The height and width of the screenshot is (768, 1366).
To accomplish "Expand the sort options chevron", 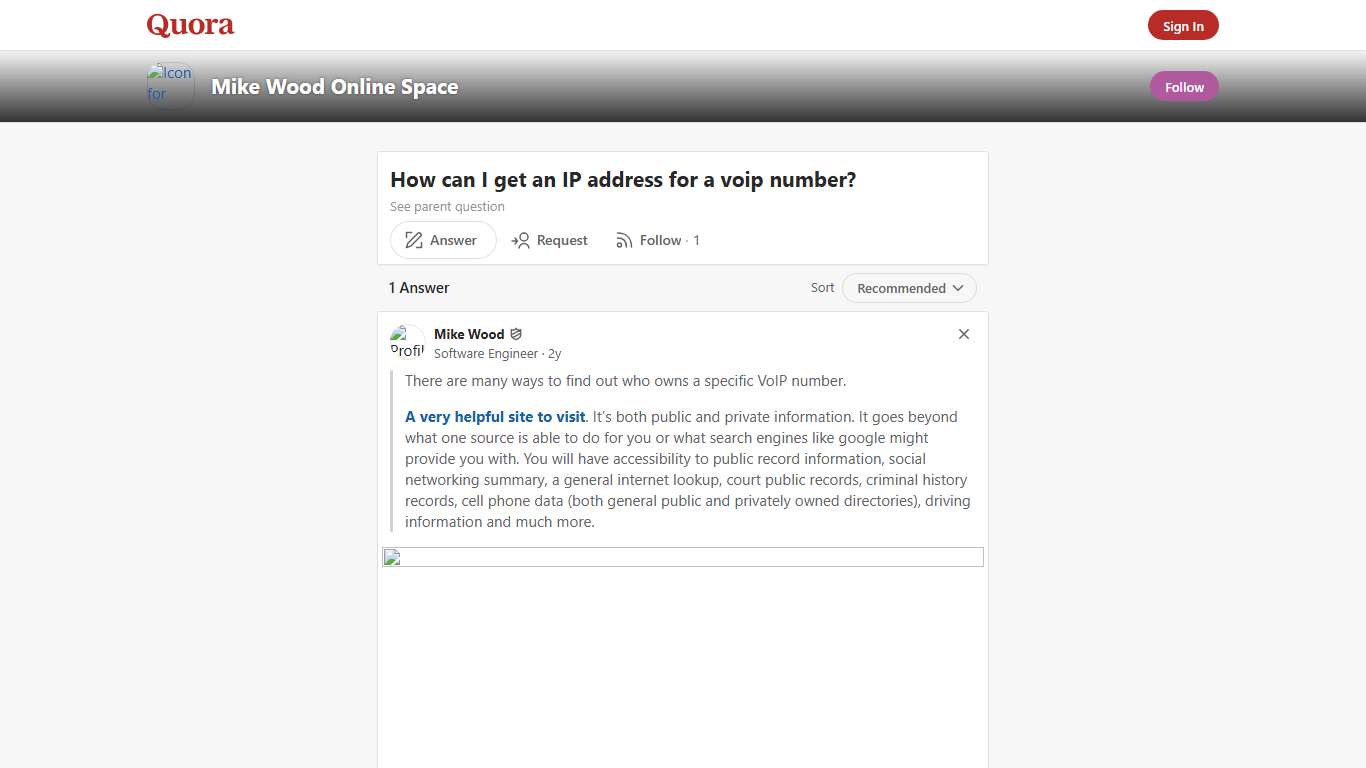I will (x=959, y=288).
